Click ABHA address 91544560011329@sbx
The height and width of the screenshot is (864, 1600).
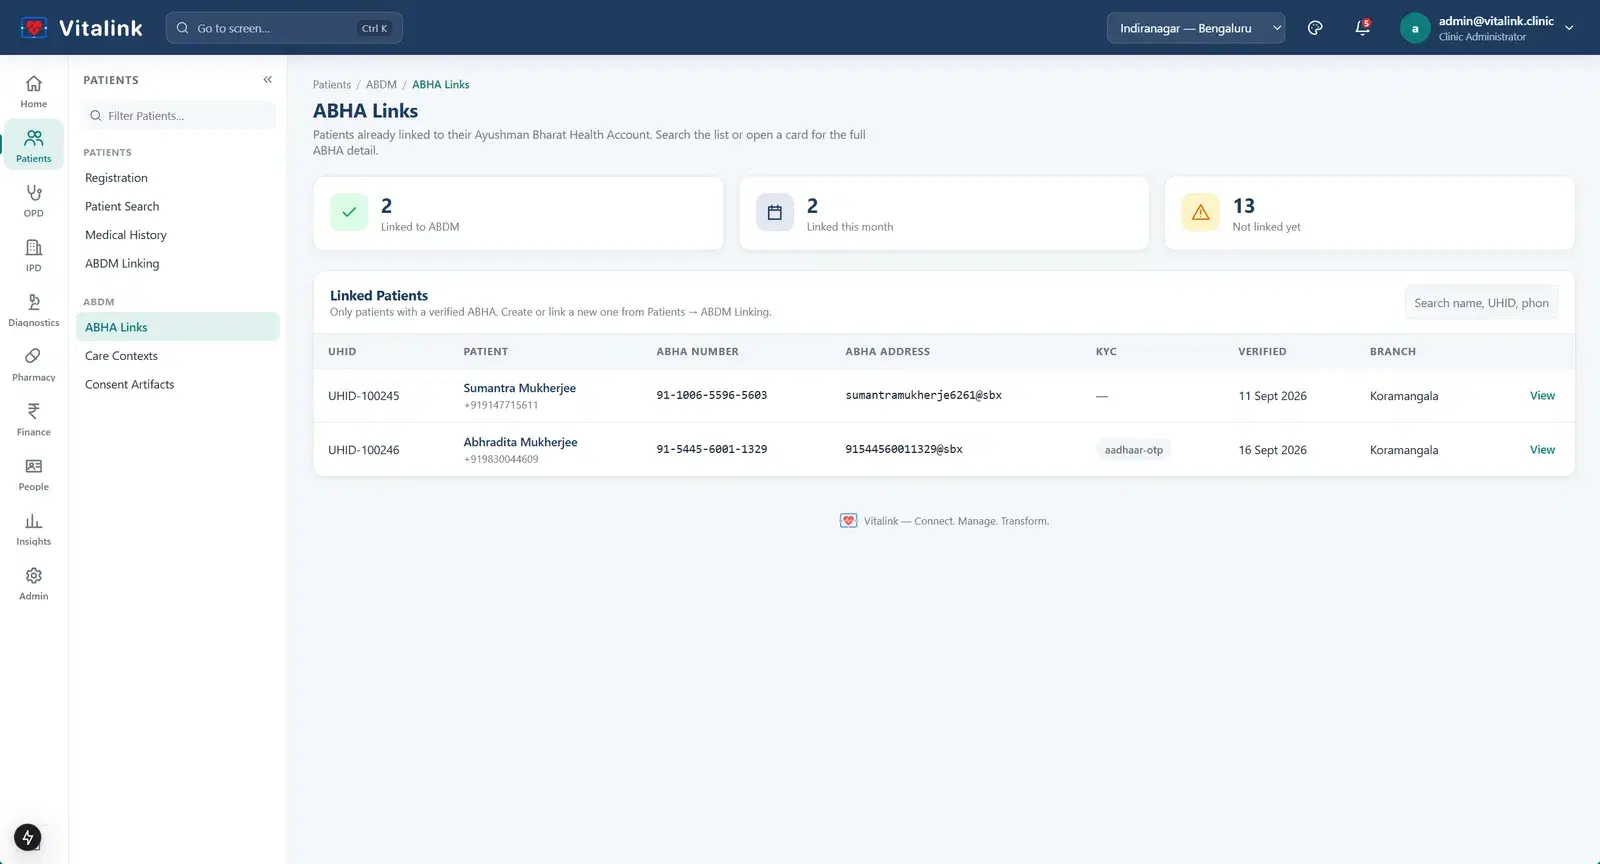(x=904, y=450)
